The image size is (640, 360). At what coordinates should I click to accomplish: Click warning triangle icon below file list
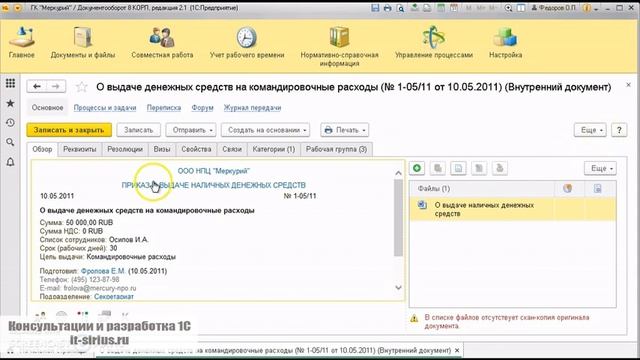414,318
